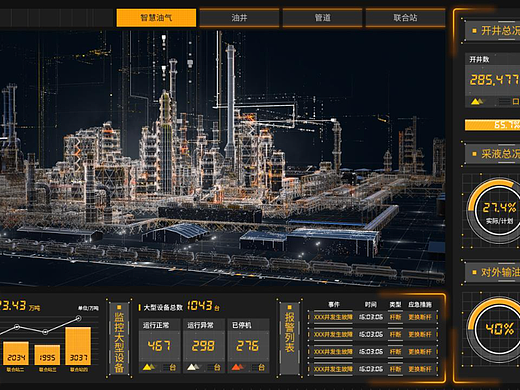Click the 298 value
This screenshot has height=390, width=520.
203,346
